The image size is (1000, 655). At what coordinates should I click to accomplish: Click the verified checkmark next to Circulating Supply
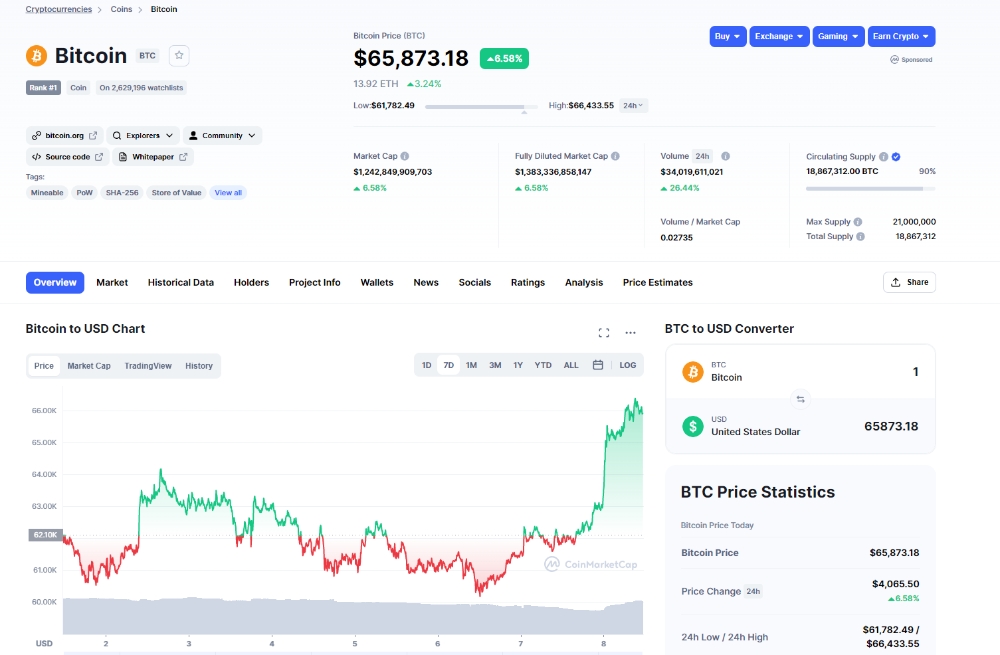click(x=896, y=156)
